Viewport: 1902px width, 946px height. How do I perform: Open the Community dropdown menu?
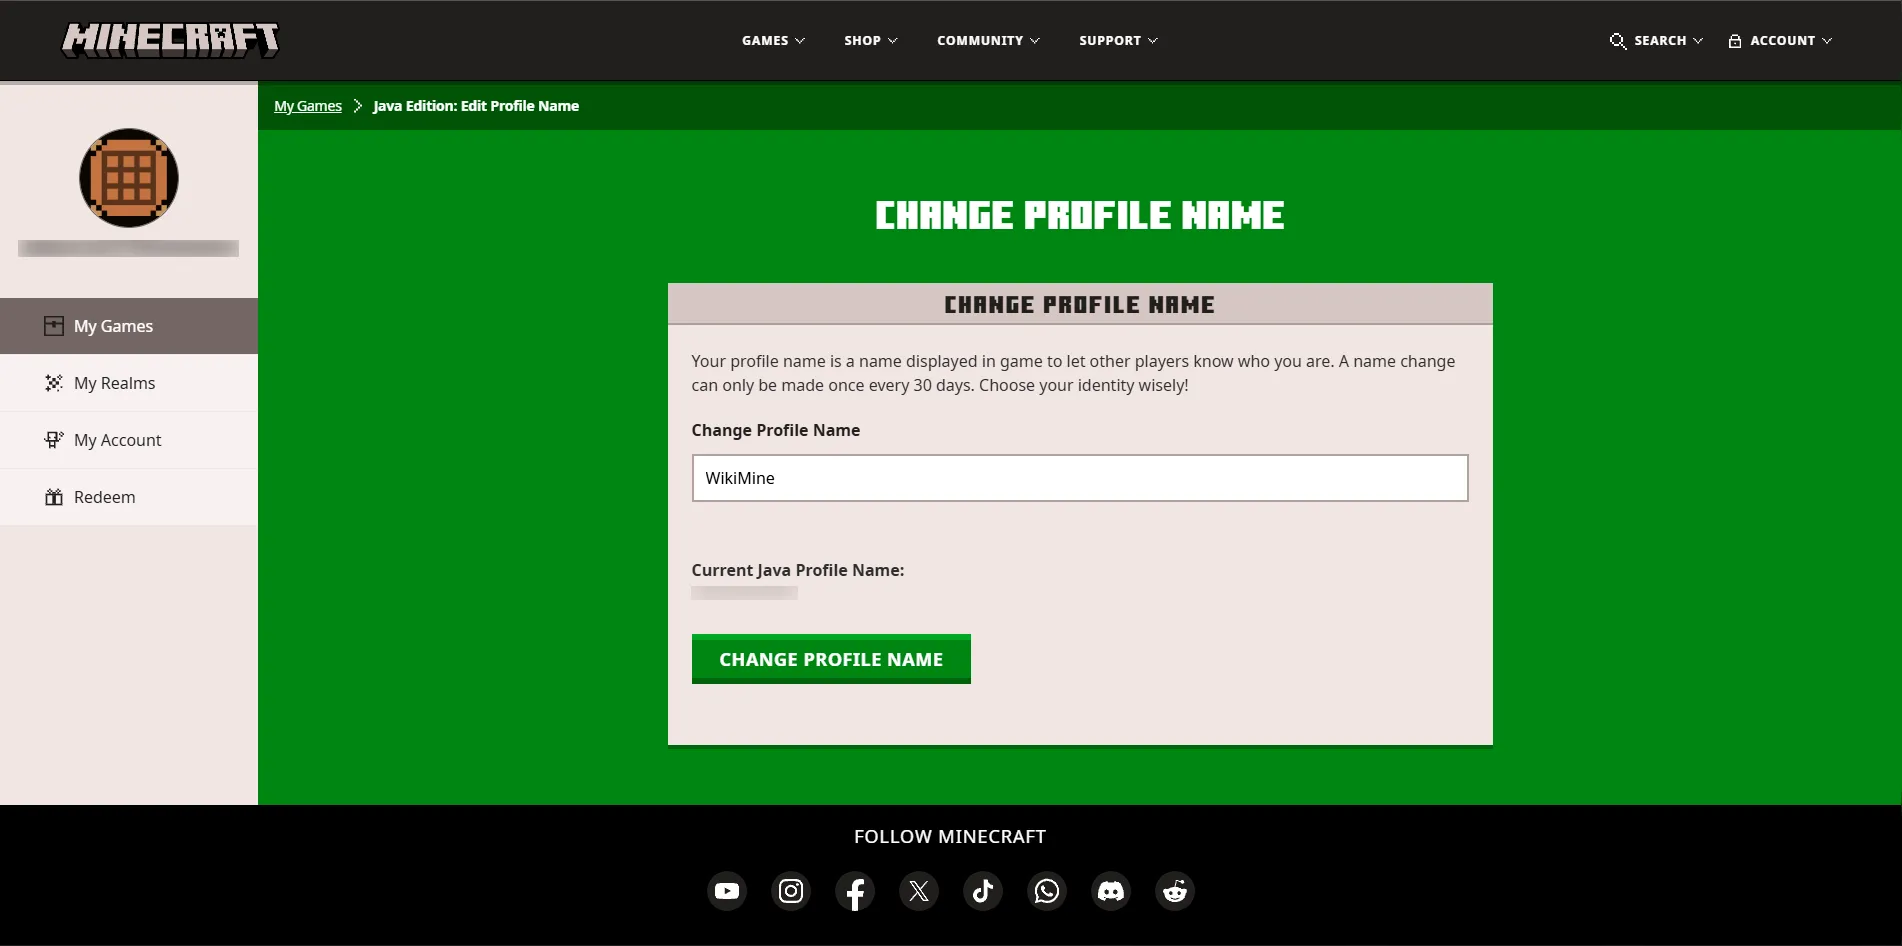coord(988,41)
